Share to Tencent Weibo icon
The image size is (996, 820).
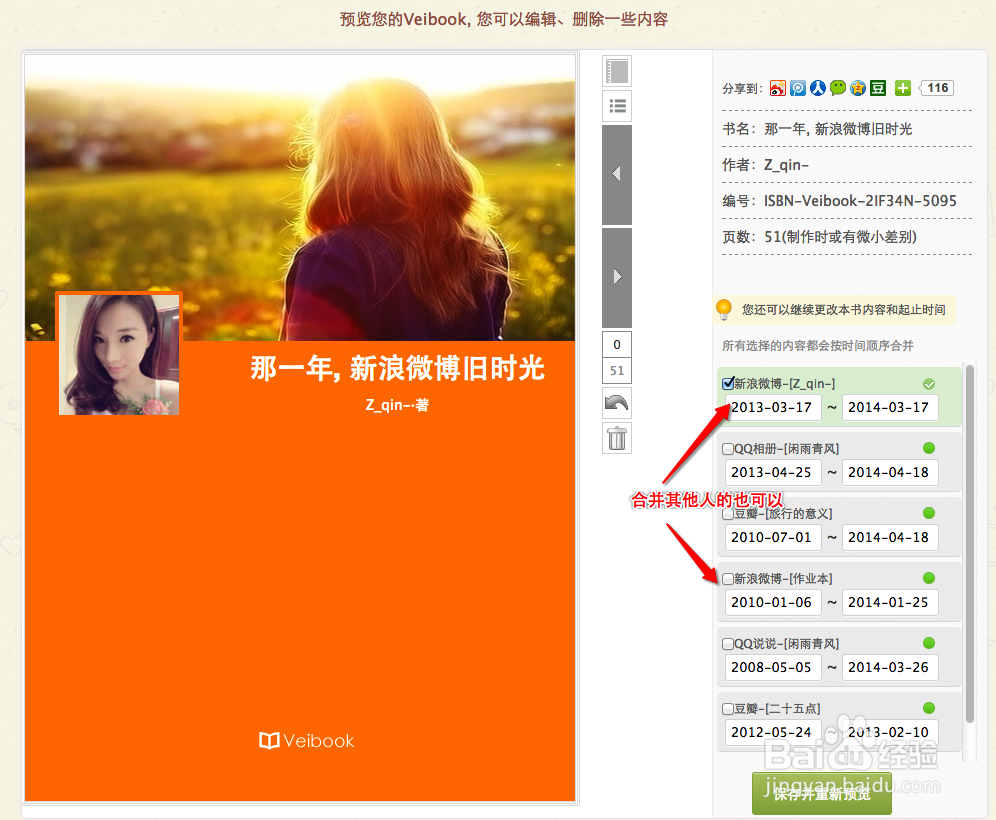(798, 88)
